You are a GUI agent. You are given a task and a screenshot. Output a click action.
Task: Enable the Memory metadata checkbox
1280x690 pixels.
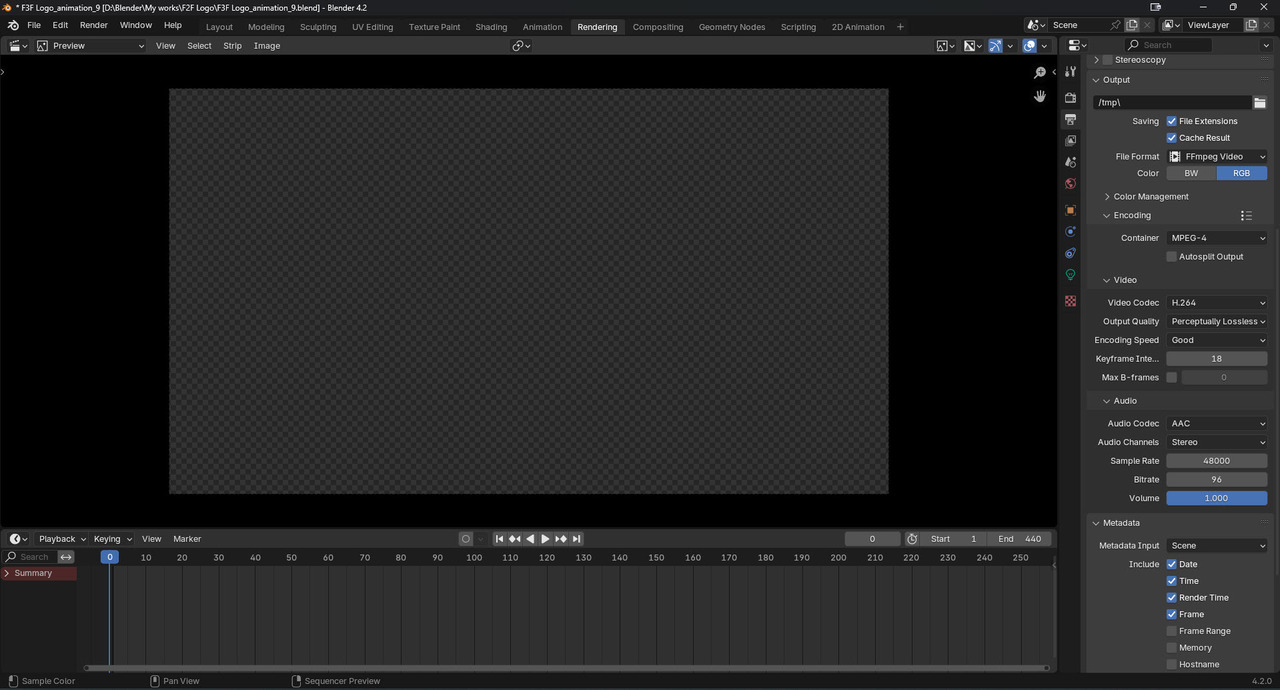pyautogui.click(x=1172, y=648)
